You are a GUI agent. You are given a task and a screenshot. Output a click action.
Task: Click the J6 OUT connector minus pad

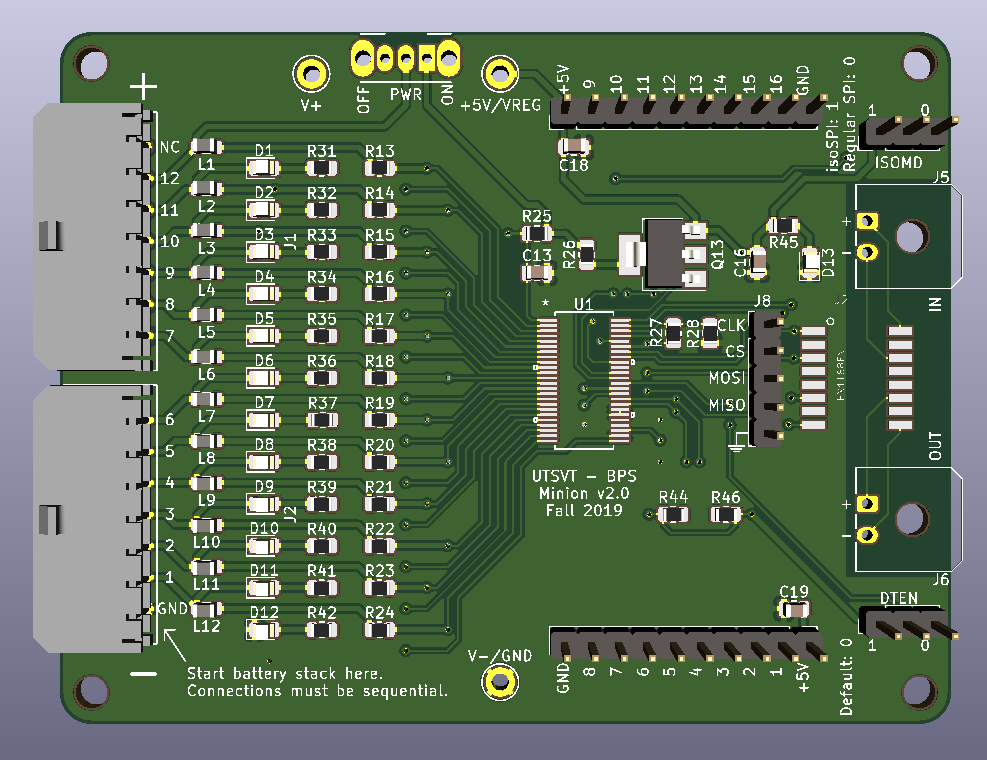867,535
